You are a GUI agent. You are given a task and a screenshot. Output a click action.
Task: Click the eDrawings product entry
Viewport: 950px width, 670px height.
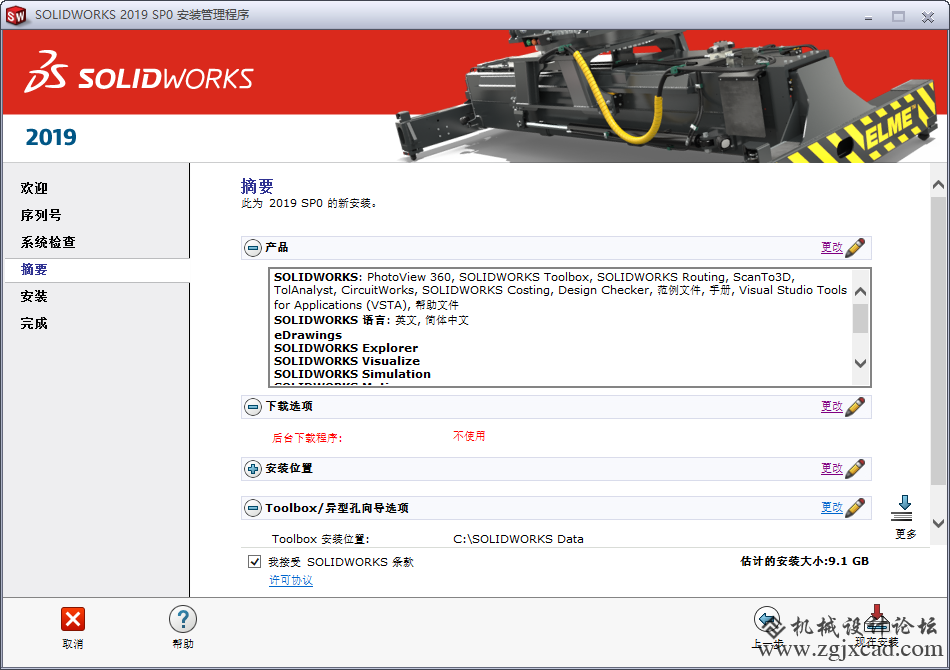coord(308,335)
